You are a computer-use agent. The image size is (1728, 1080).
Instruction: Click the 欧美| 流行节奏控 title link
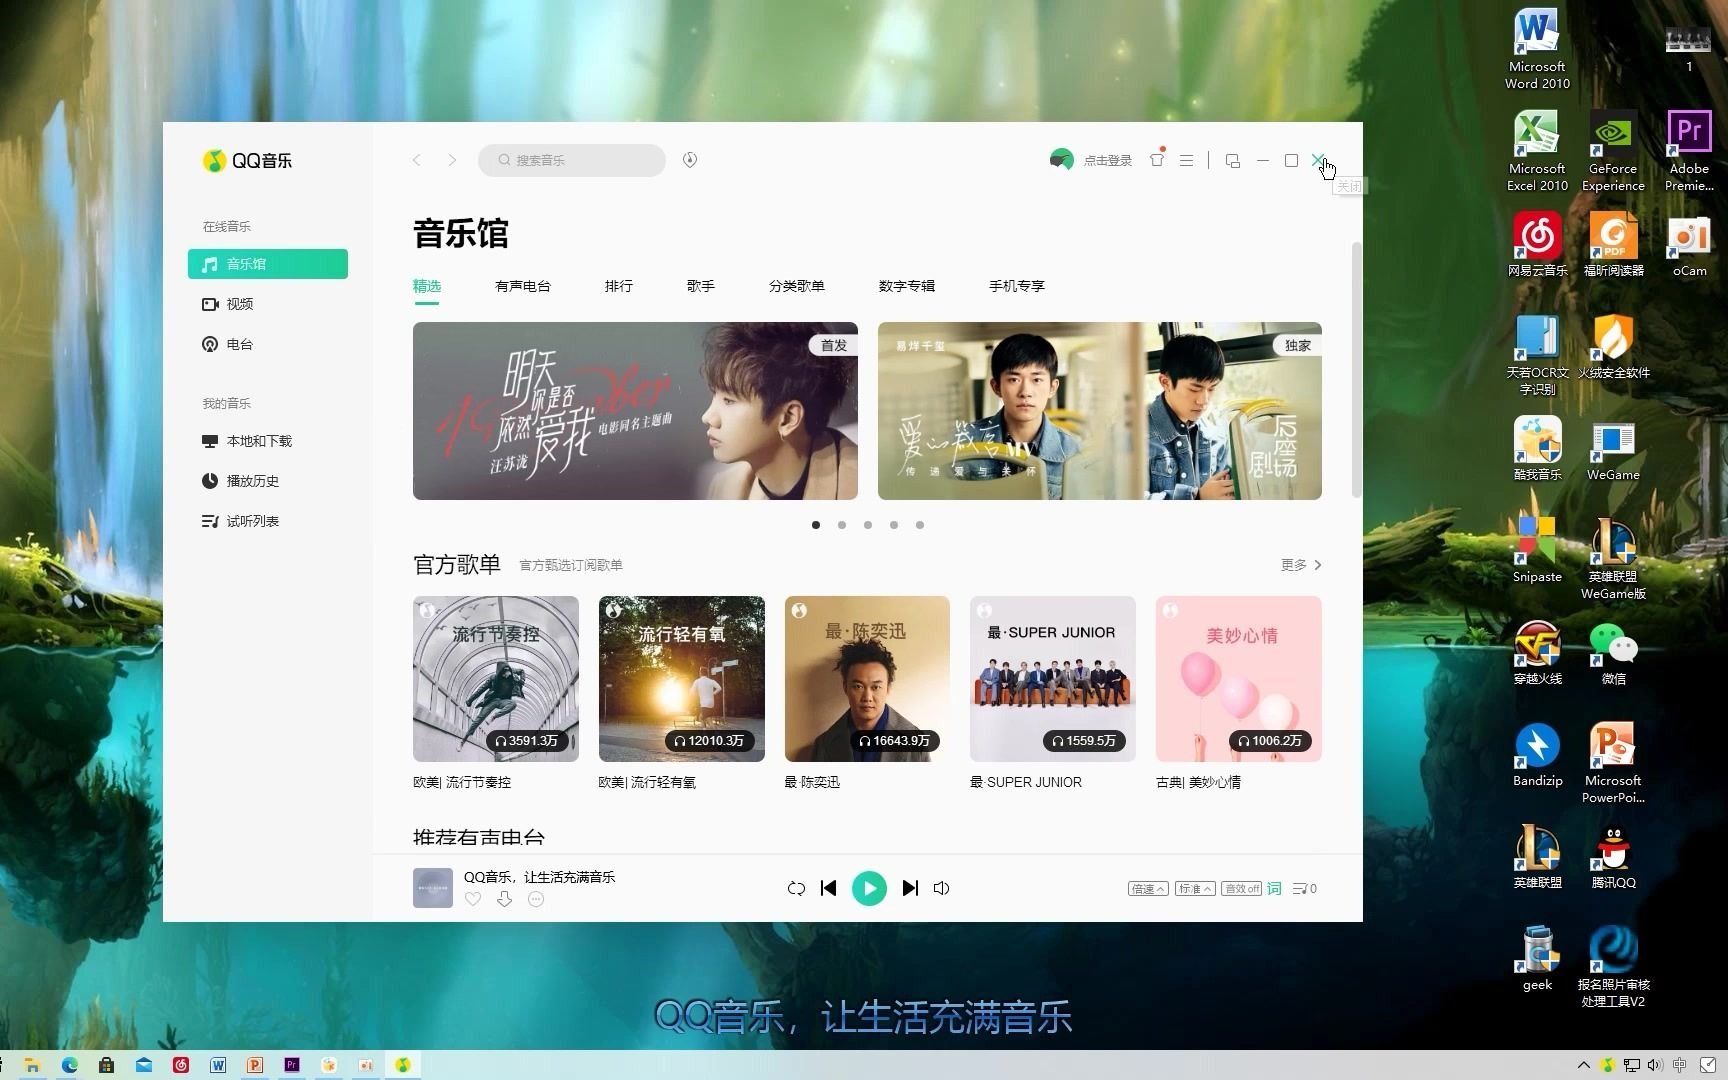pos(462,782)
